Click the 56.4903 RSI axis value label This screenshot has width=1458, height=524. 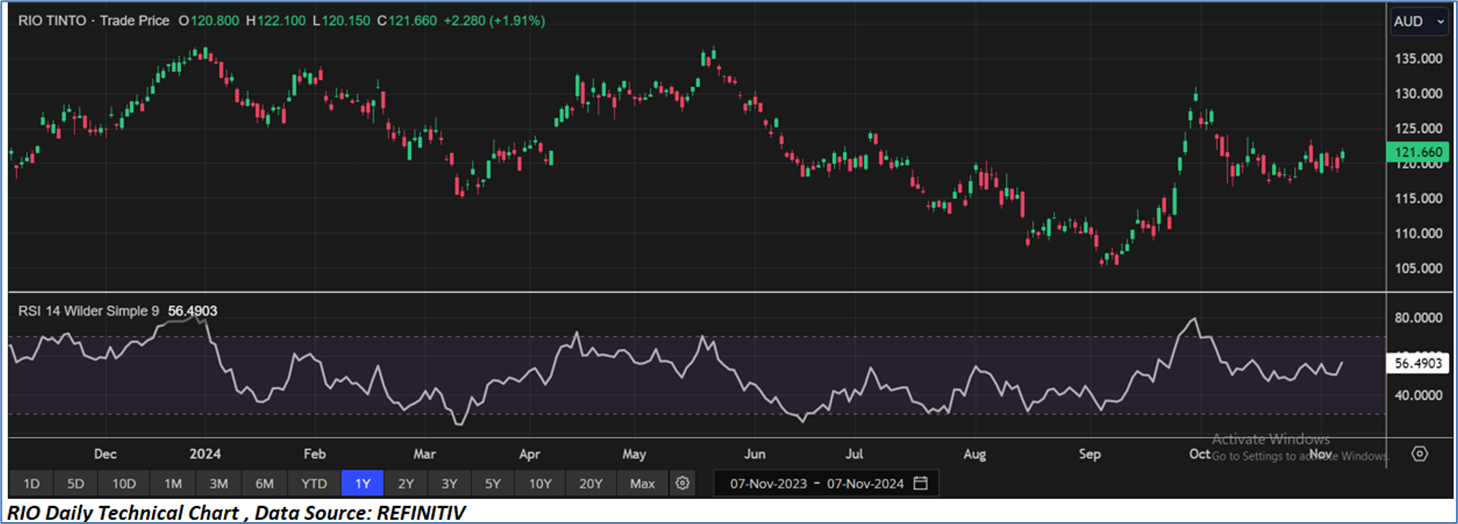[1418, 365]
